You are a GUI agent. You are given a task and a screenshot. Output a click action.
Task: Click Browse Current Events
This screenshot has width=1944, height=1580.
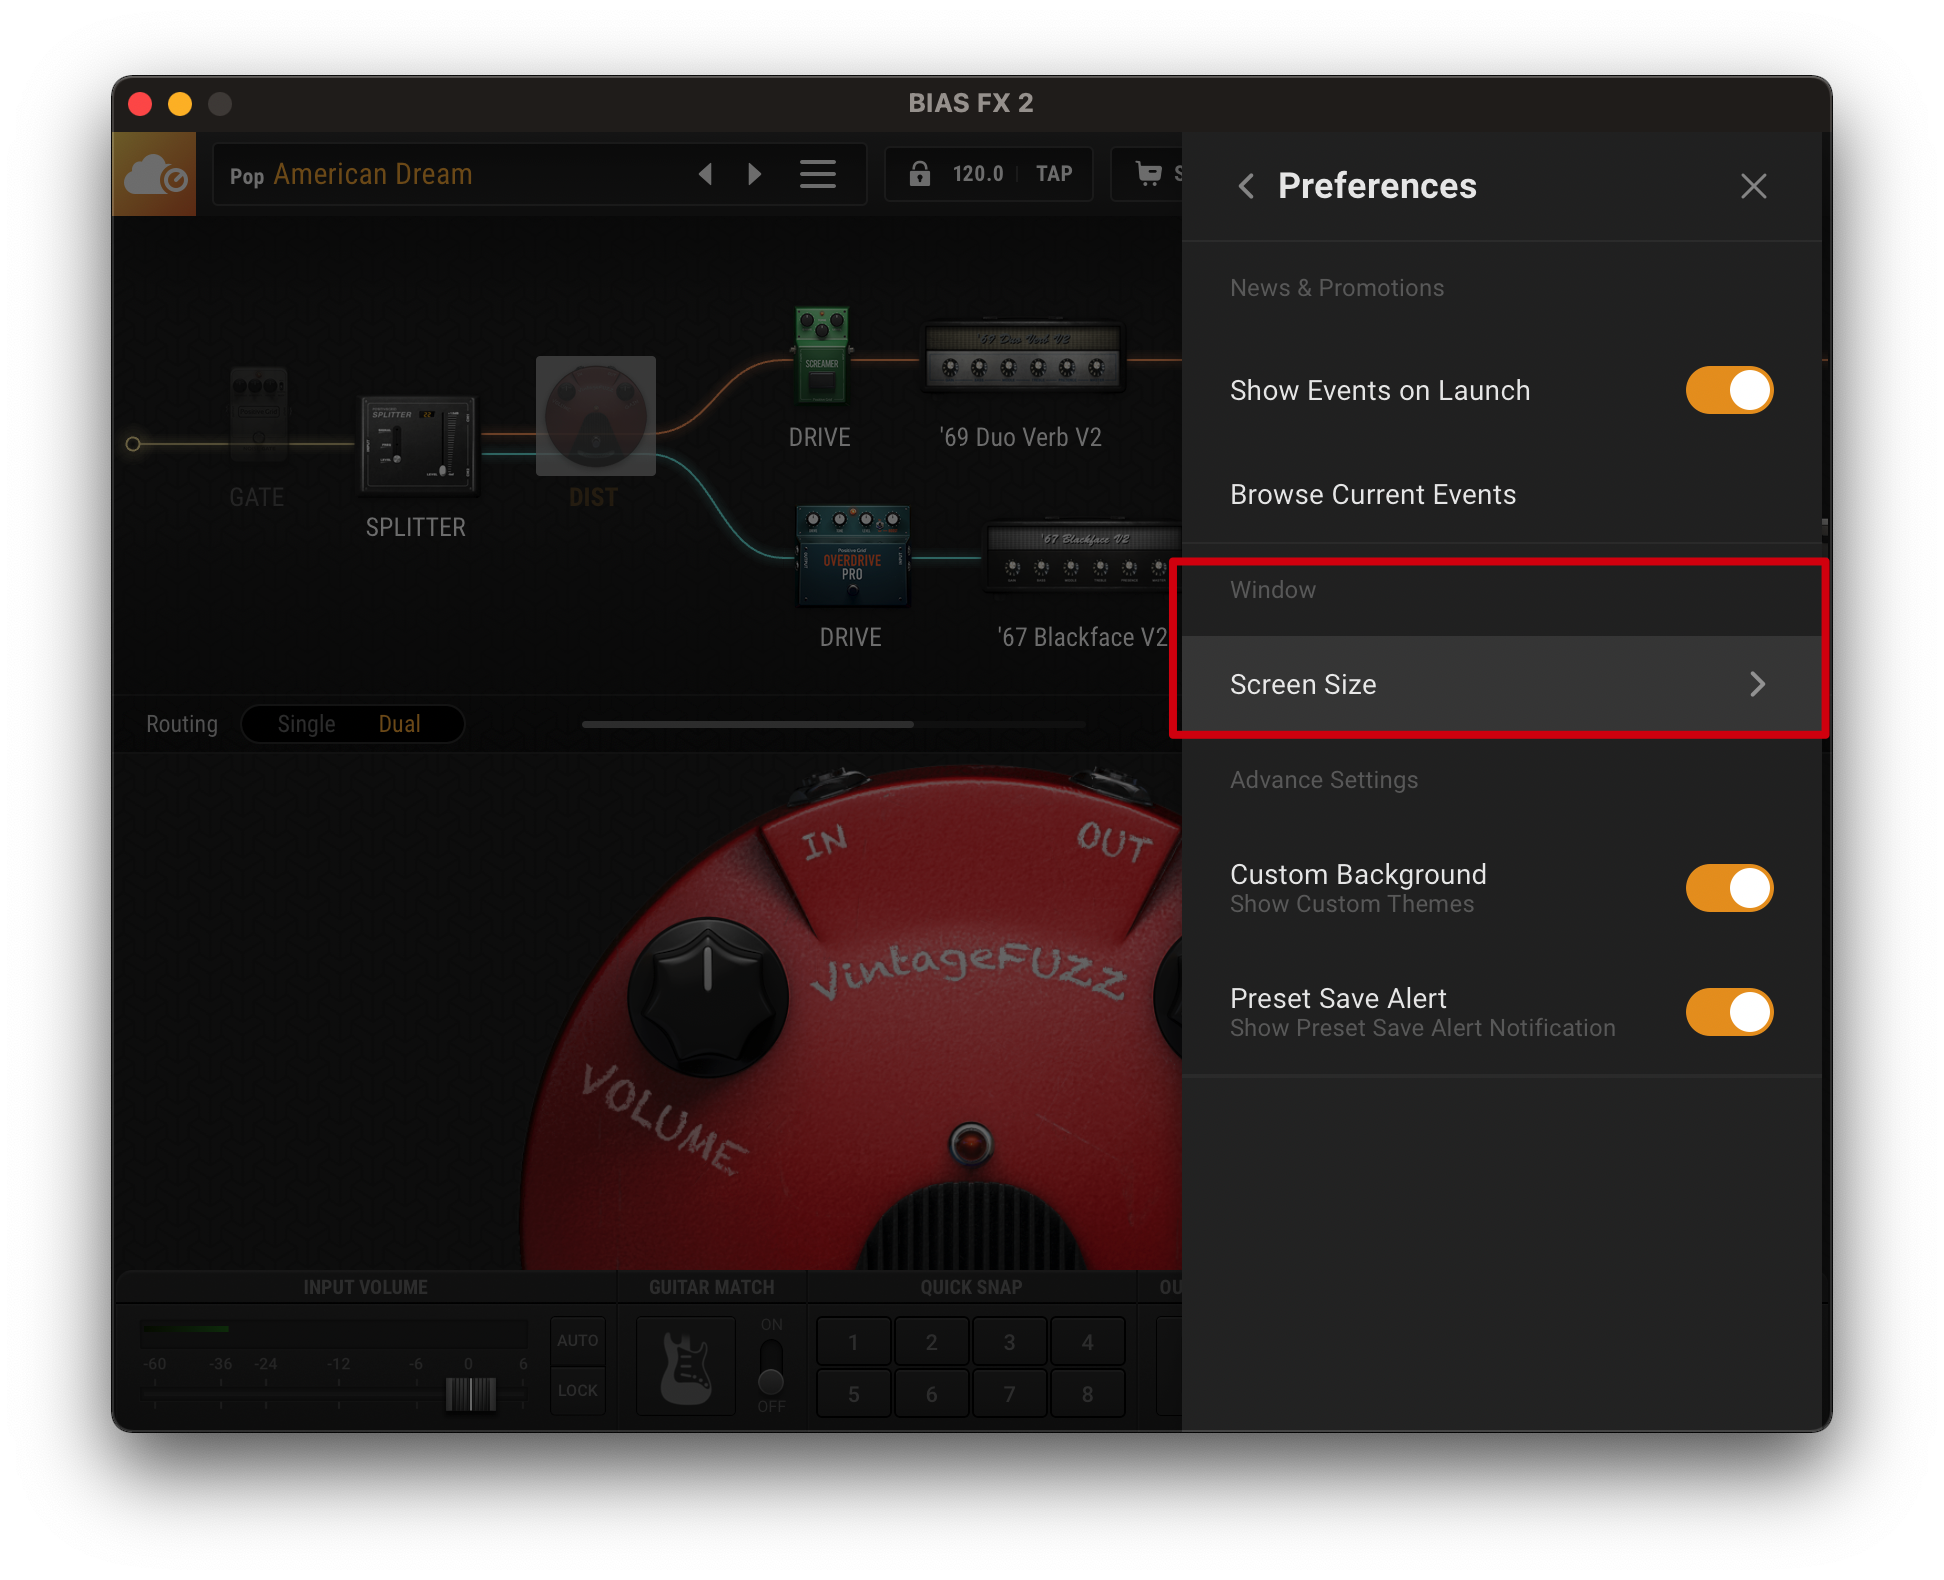[x=1372, y=494]
